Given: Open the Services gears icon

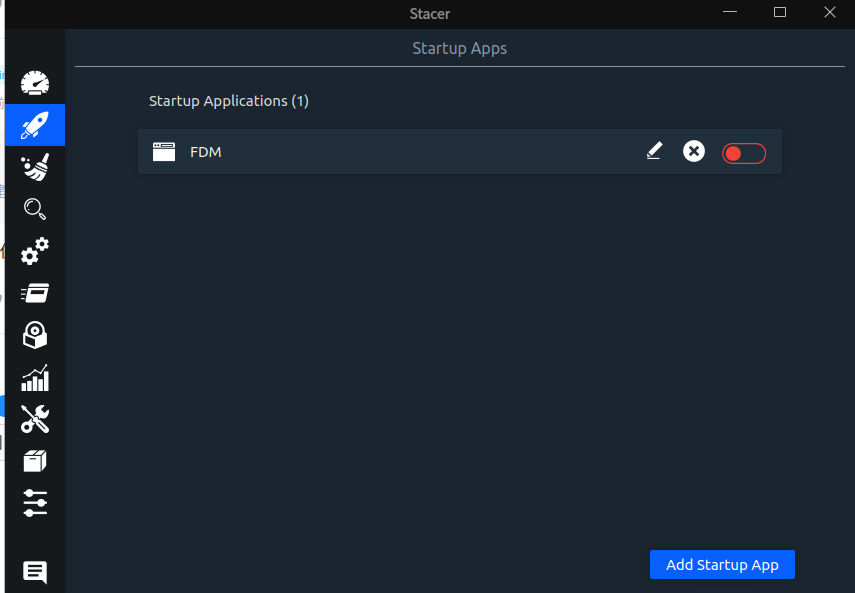Looking at the screenshot, I should click(x=35, y=251).
